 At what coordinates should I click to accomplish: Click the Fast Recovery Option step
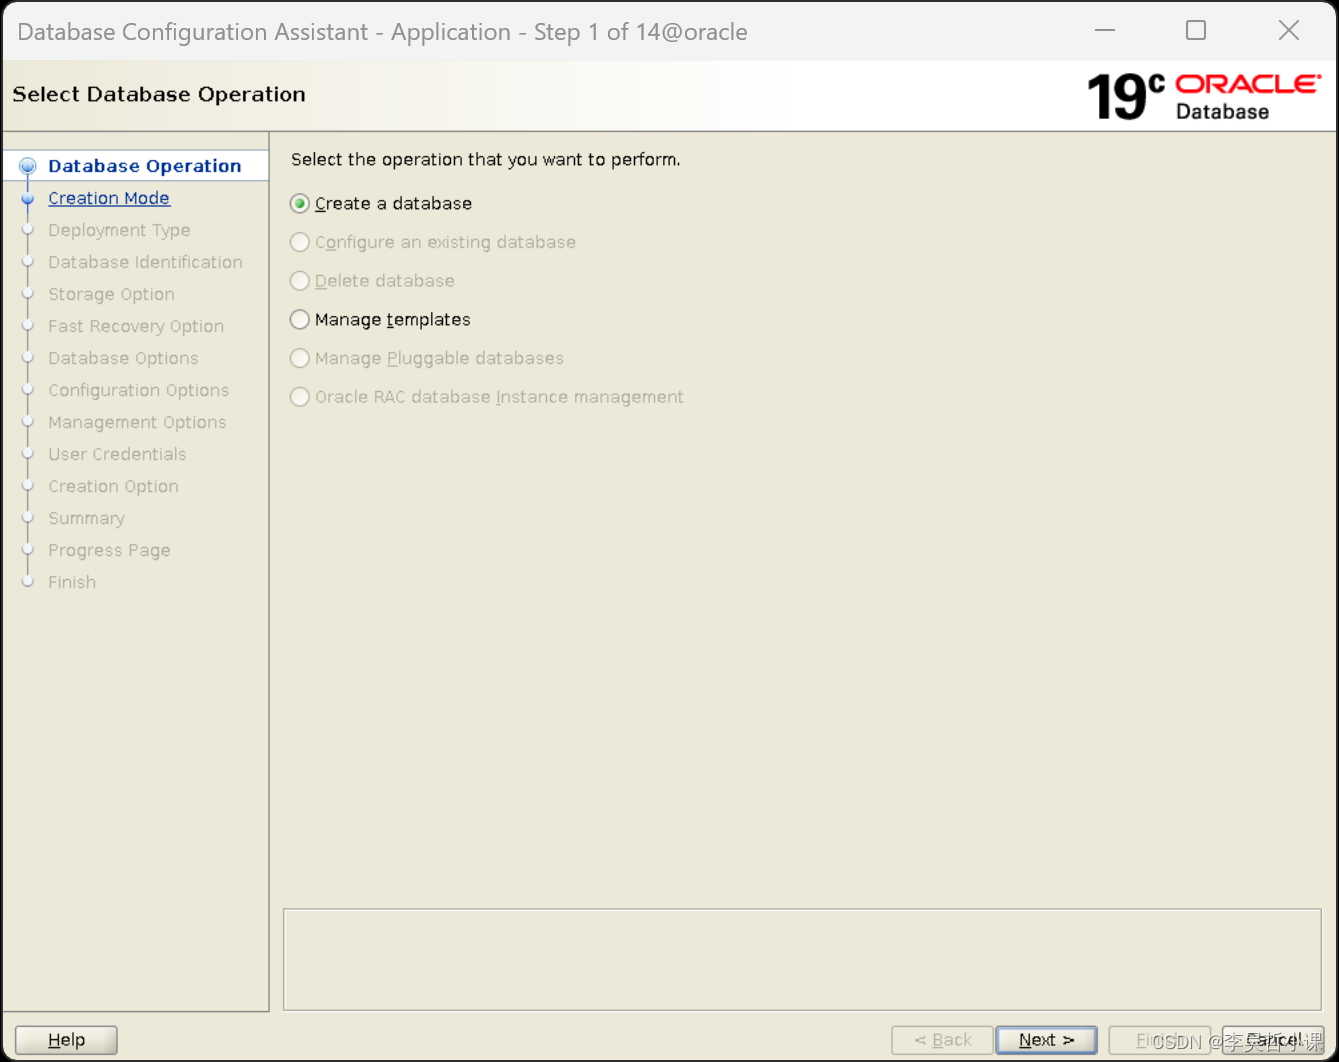pyautogui.click(x=136, y=326)
